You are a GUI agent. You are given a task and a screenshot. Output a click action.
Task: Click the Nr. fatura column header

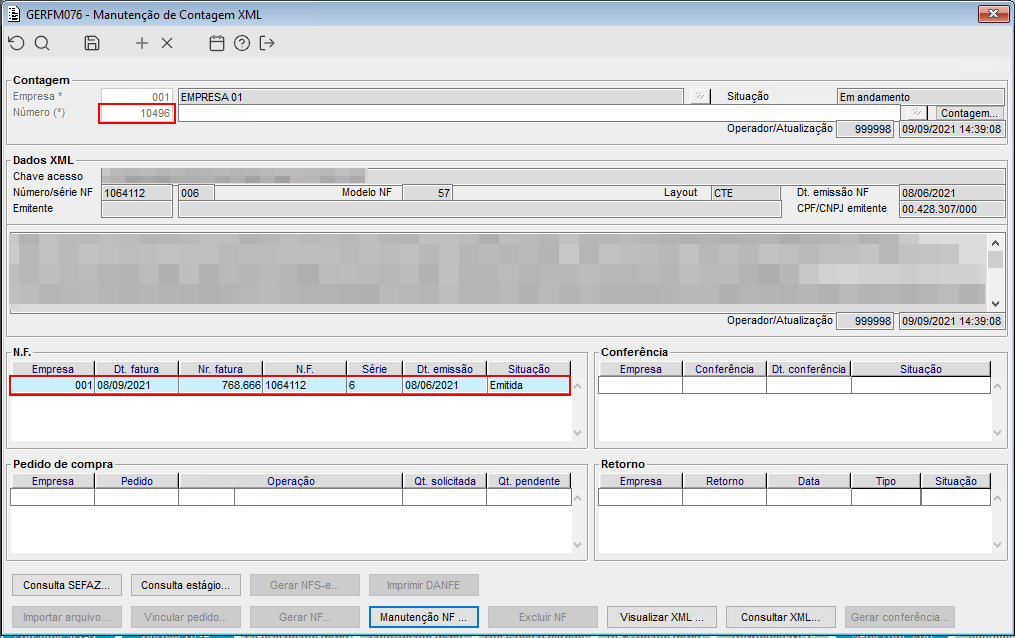tap(221, 369)
